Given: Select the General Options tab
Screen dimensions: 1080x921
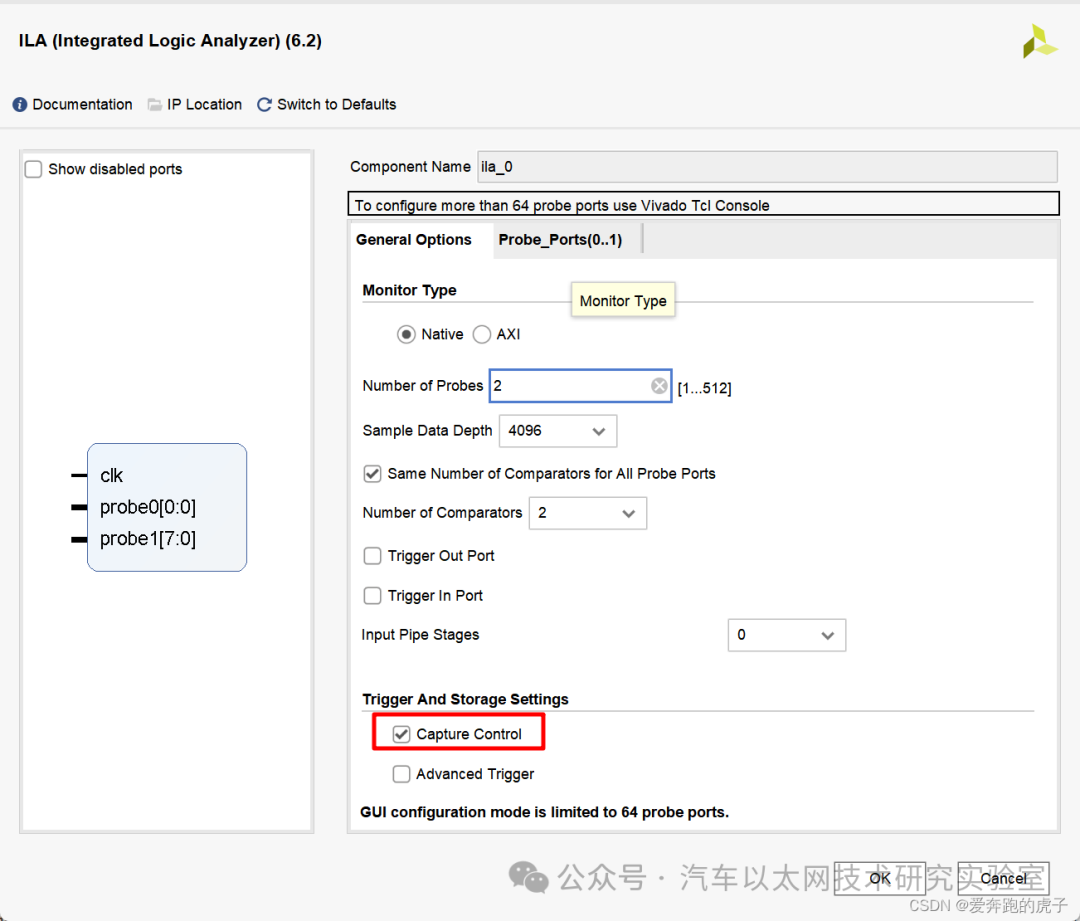Looking at the screenshot, I should pyautogui.click(x=414, y=240).
